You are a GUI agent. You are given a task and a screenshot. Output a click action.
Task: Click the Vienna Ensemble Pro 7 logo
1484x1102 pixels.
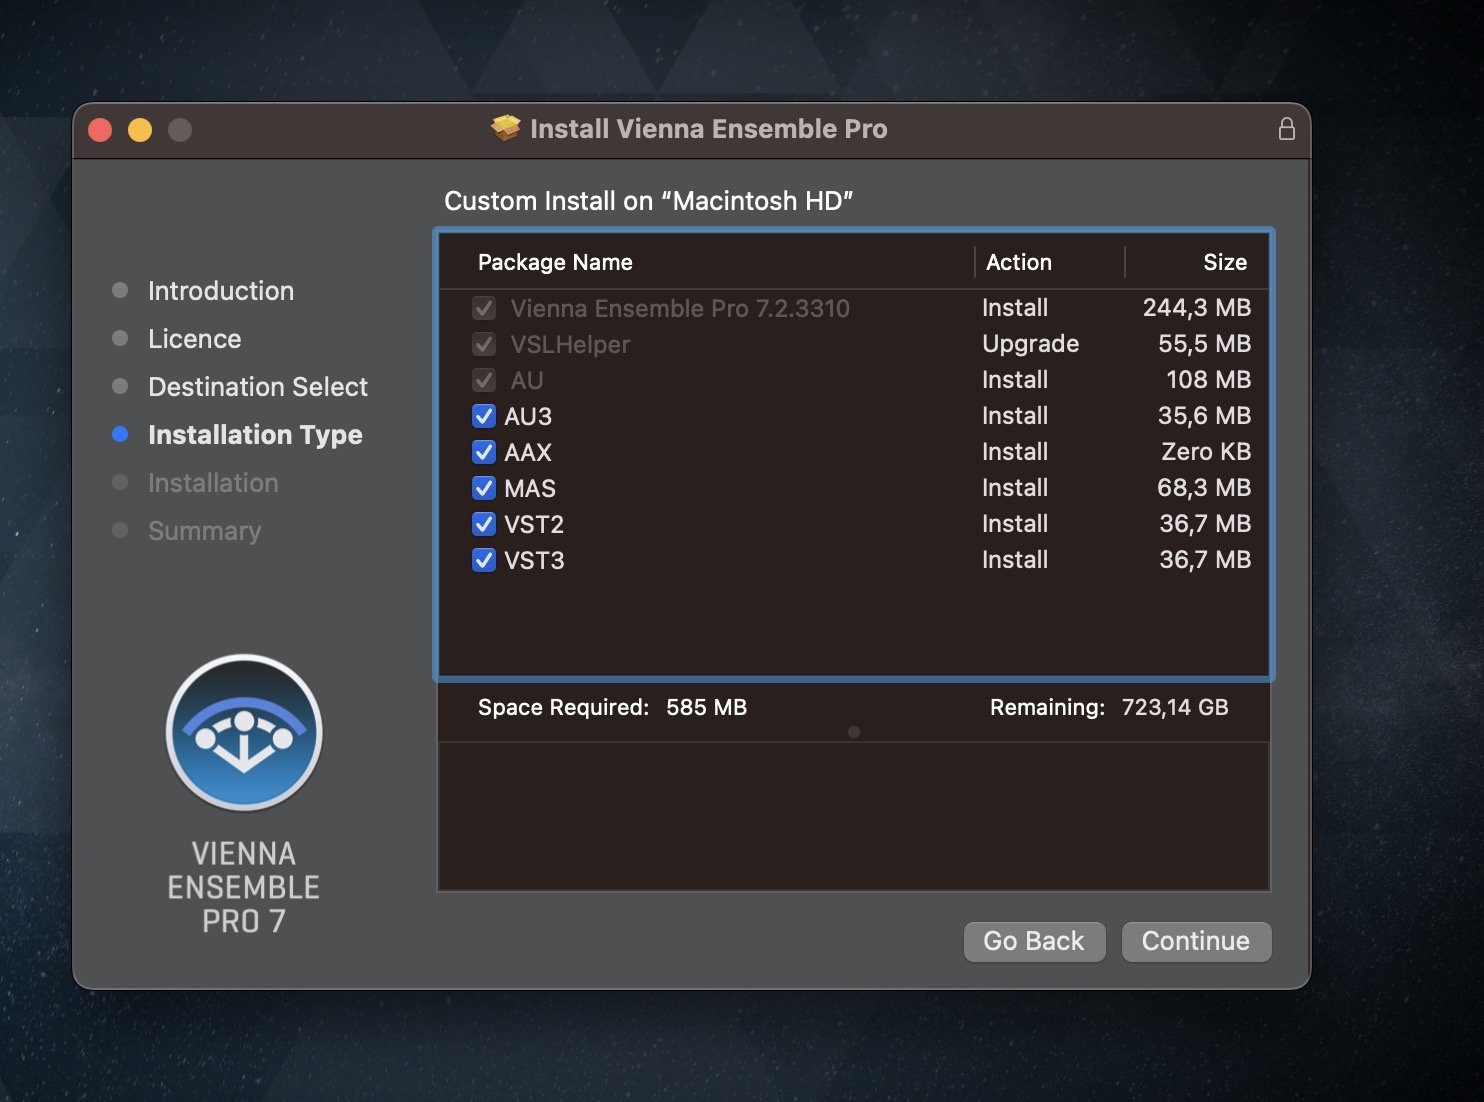pyautogui.click(x=244, y=733)
